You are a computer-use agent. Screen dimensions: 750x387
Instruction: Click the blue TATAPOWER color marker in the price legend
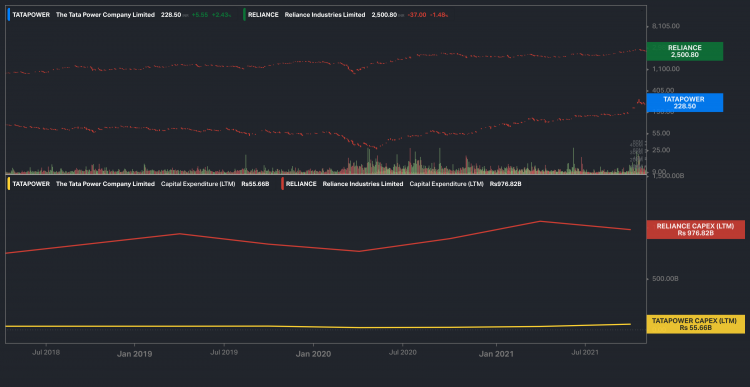point(9,15)
